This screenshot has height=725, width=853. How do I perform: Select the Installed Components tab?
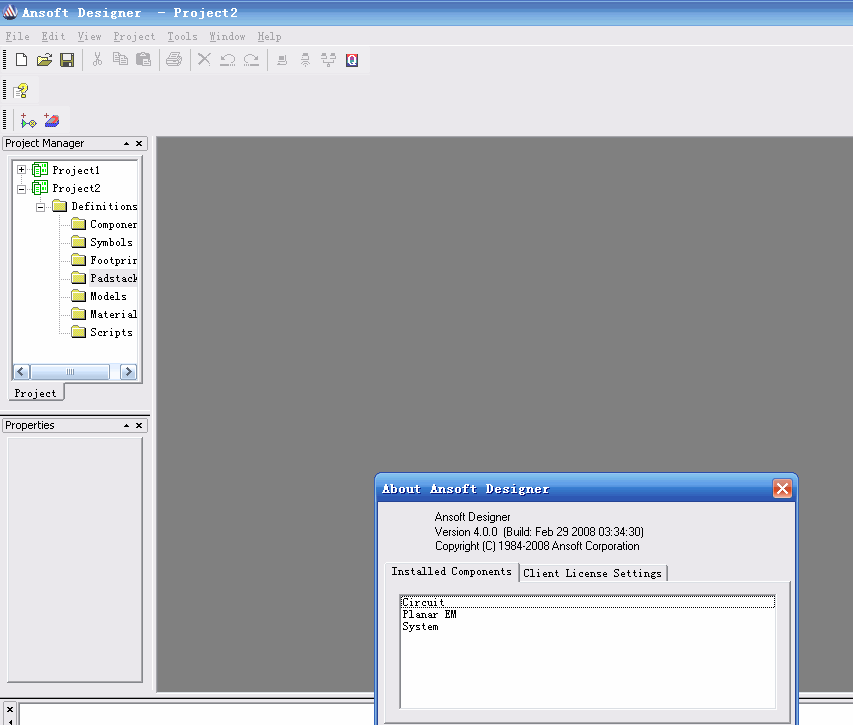click(452, 572)
